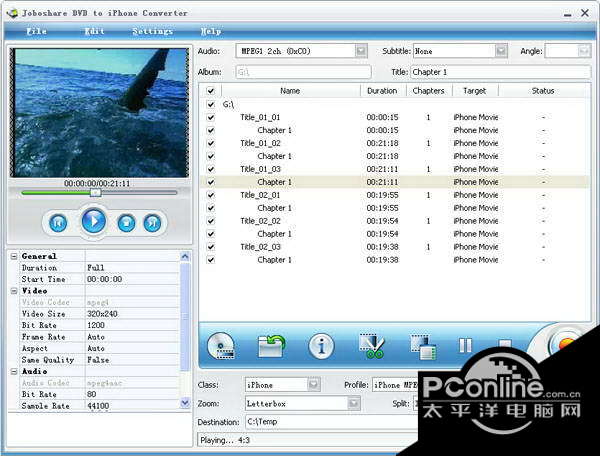Click the previous track button
The height and width of the screenshot is (456, 600).
click(58, 222)
